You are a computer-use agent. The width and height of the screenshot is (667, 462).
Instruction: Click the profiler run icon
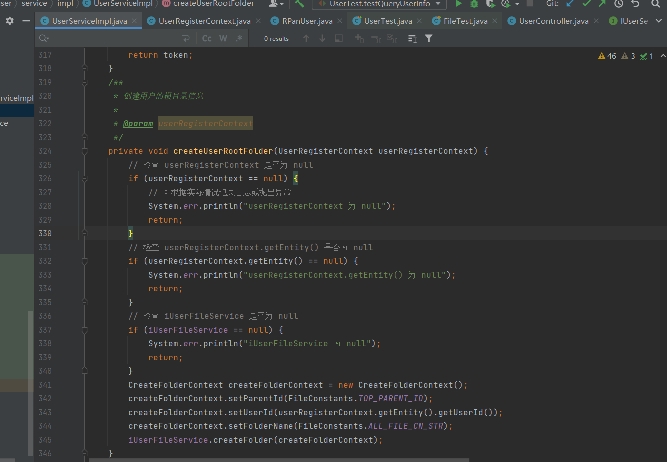tap(506, 4)
